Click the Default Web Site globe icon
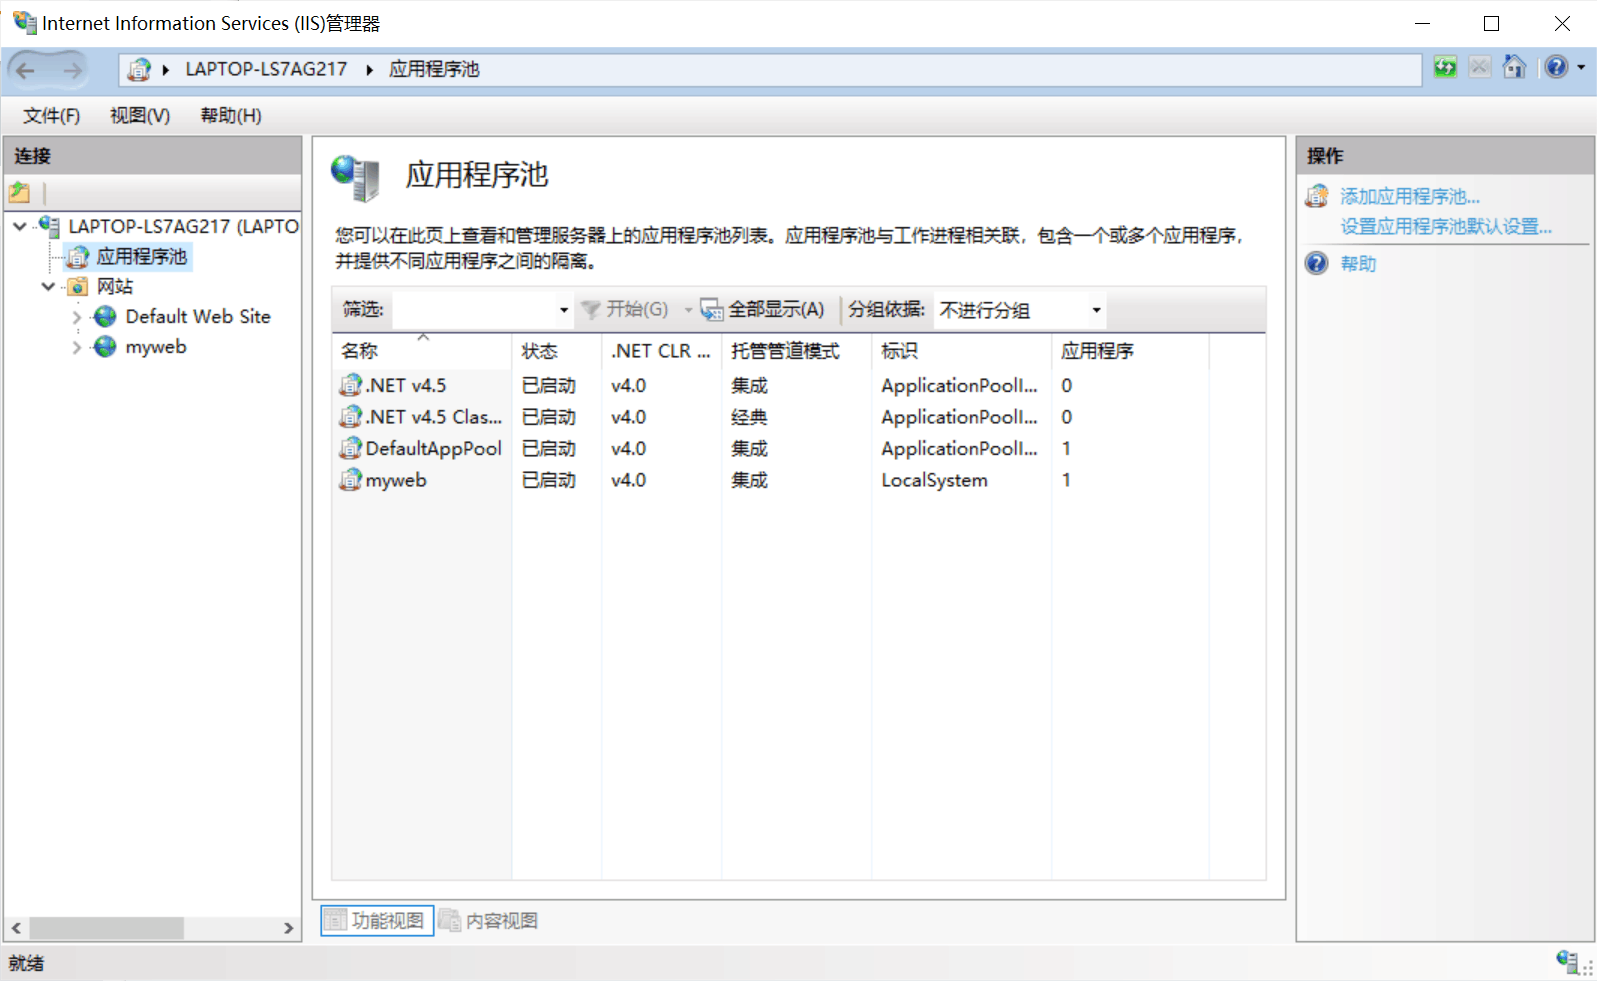 click(105, 317)
